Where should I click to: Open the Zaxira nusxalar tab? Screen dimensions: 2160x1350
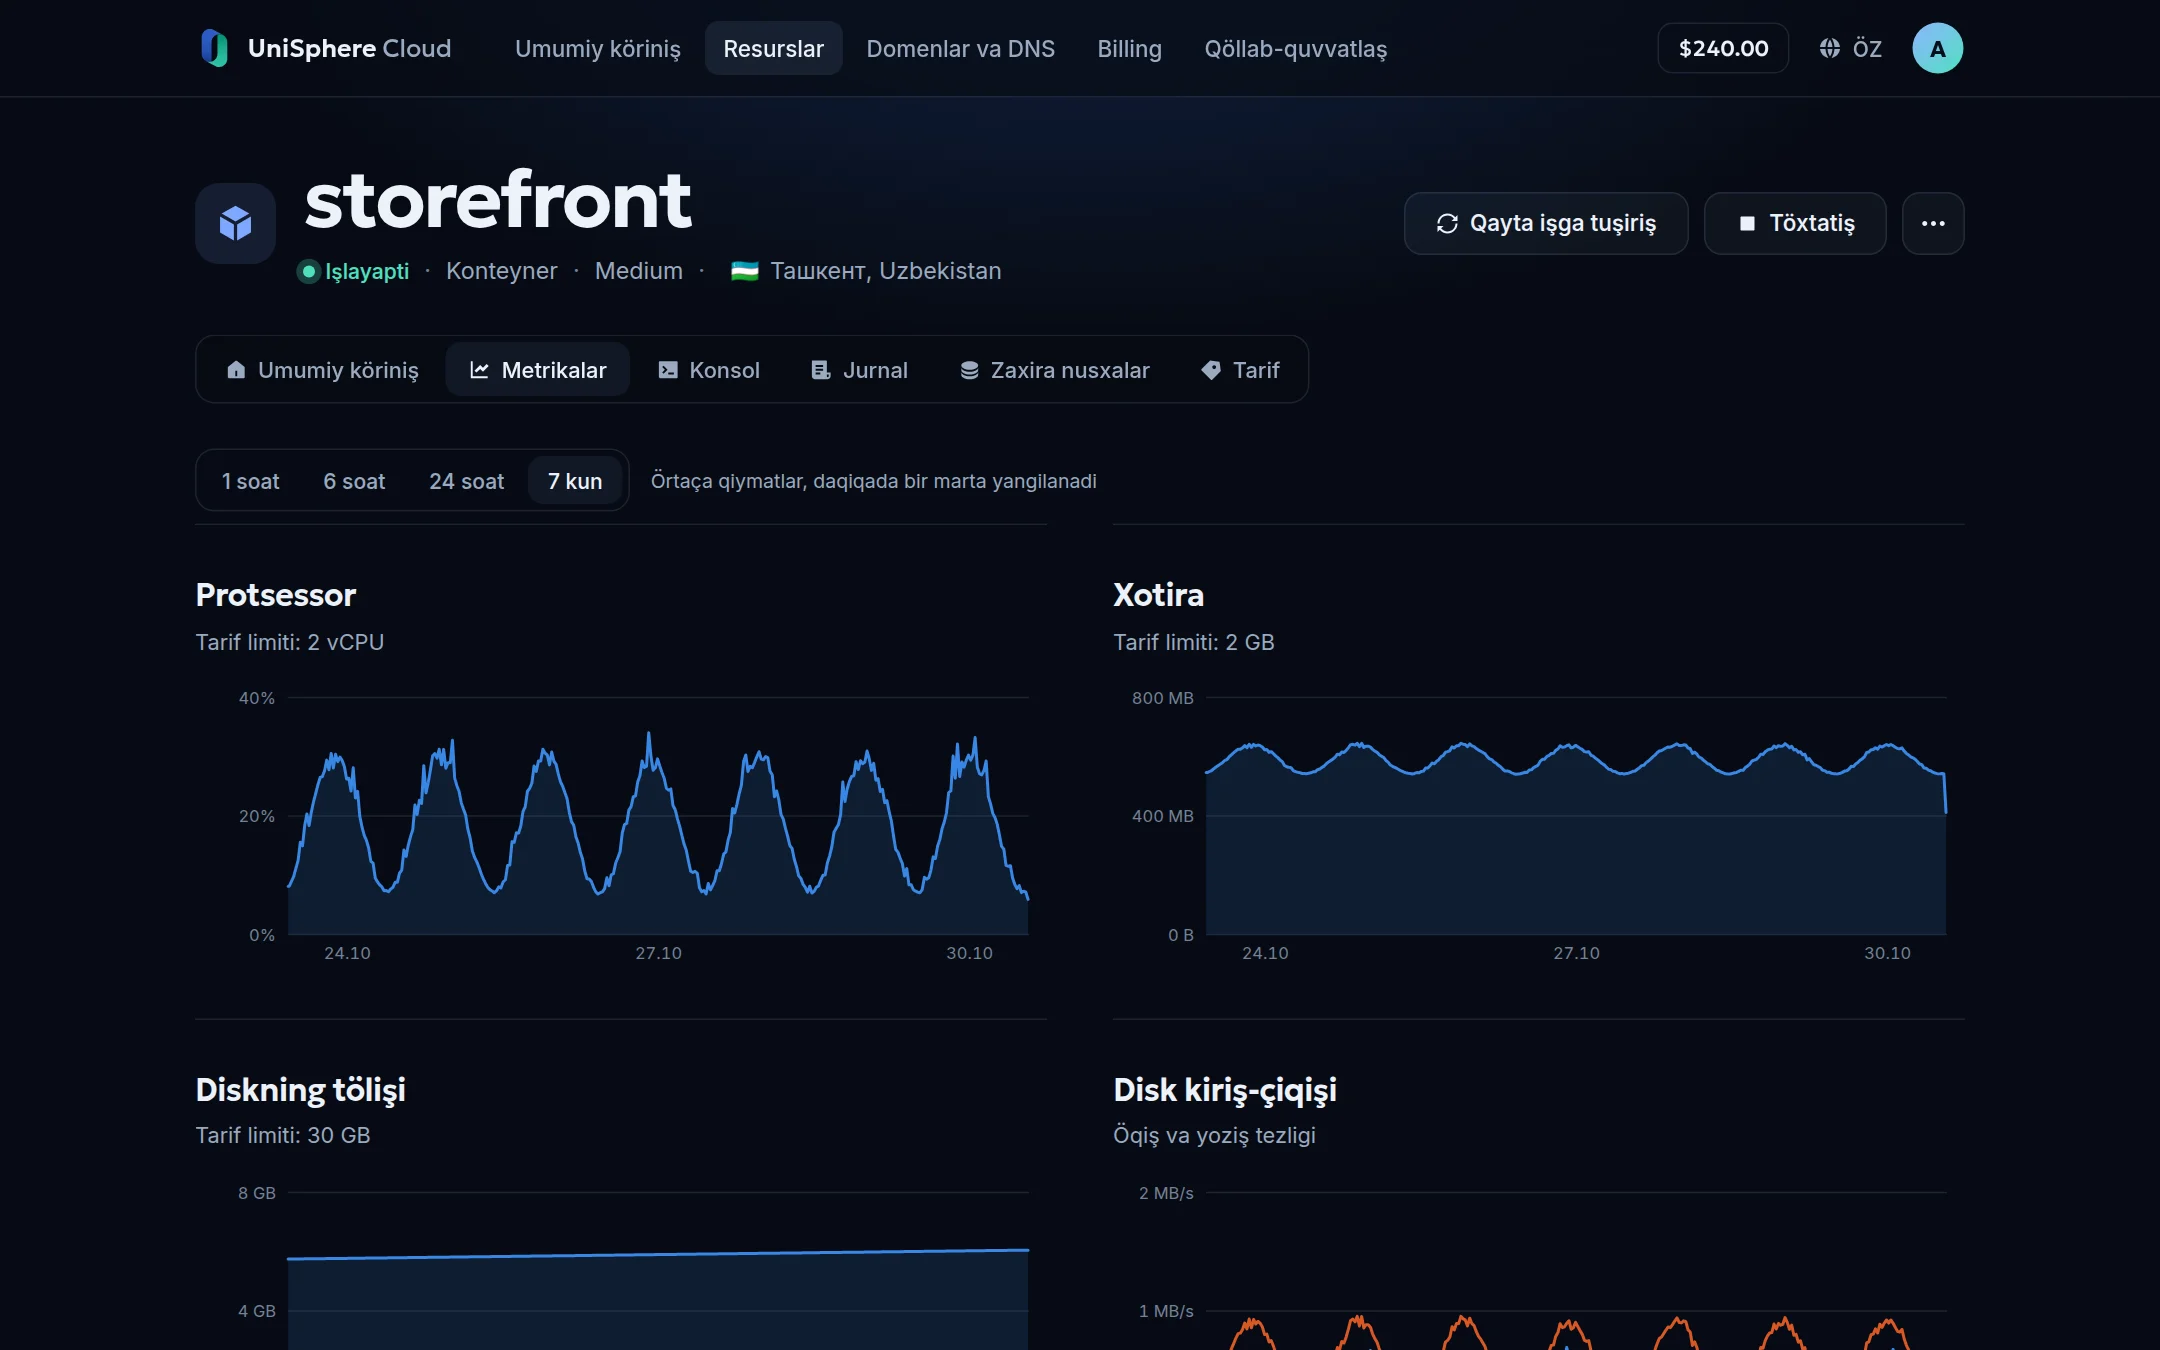click(1054, 370)
